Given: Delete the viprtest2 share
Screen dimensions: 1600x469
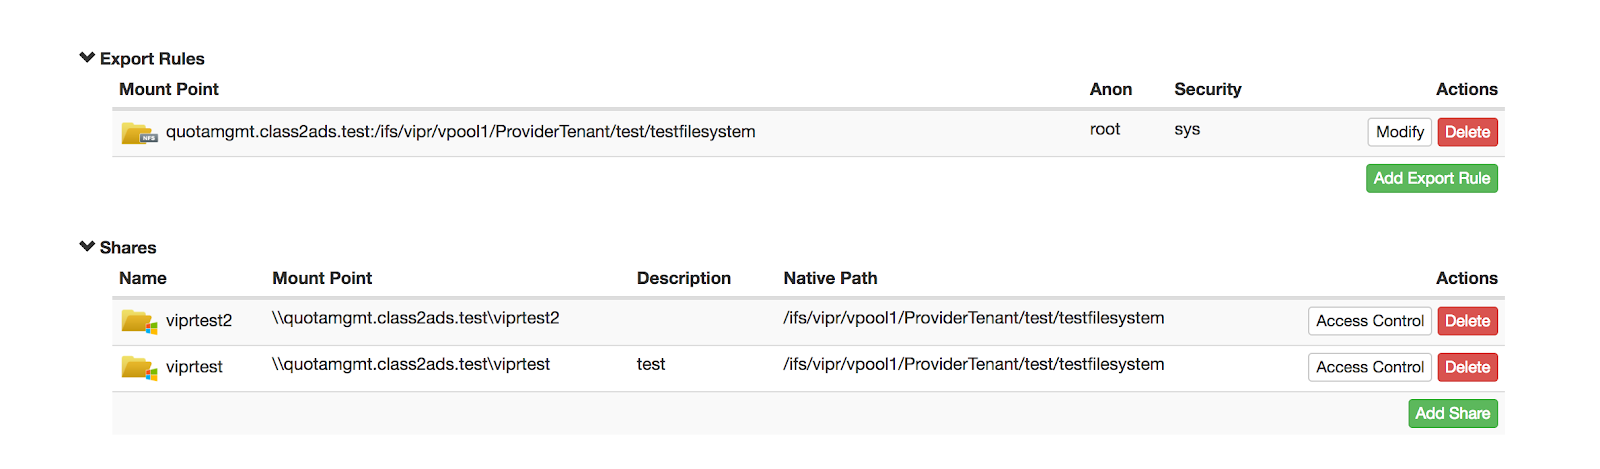Looking at the screenshot, I should (x=1467, y=321).
